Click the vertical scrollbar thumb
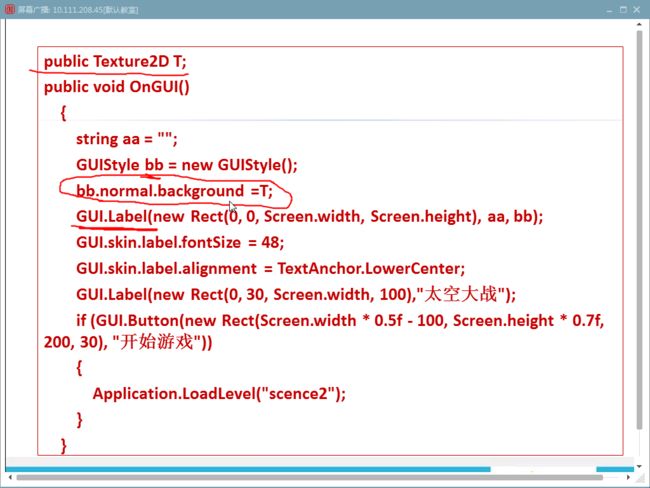Image resolution: width=650 pixels, height=488 pixels. [639, 230]
